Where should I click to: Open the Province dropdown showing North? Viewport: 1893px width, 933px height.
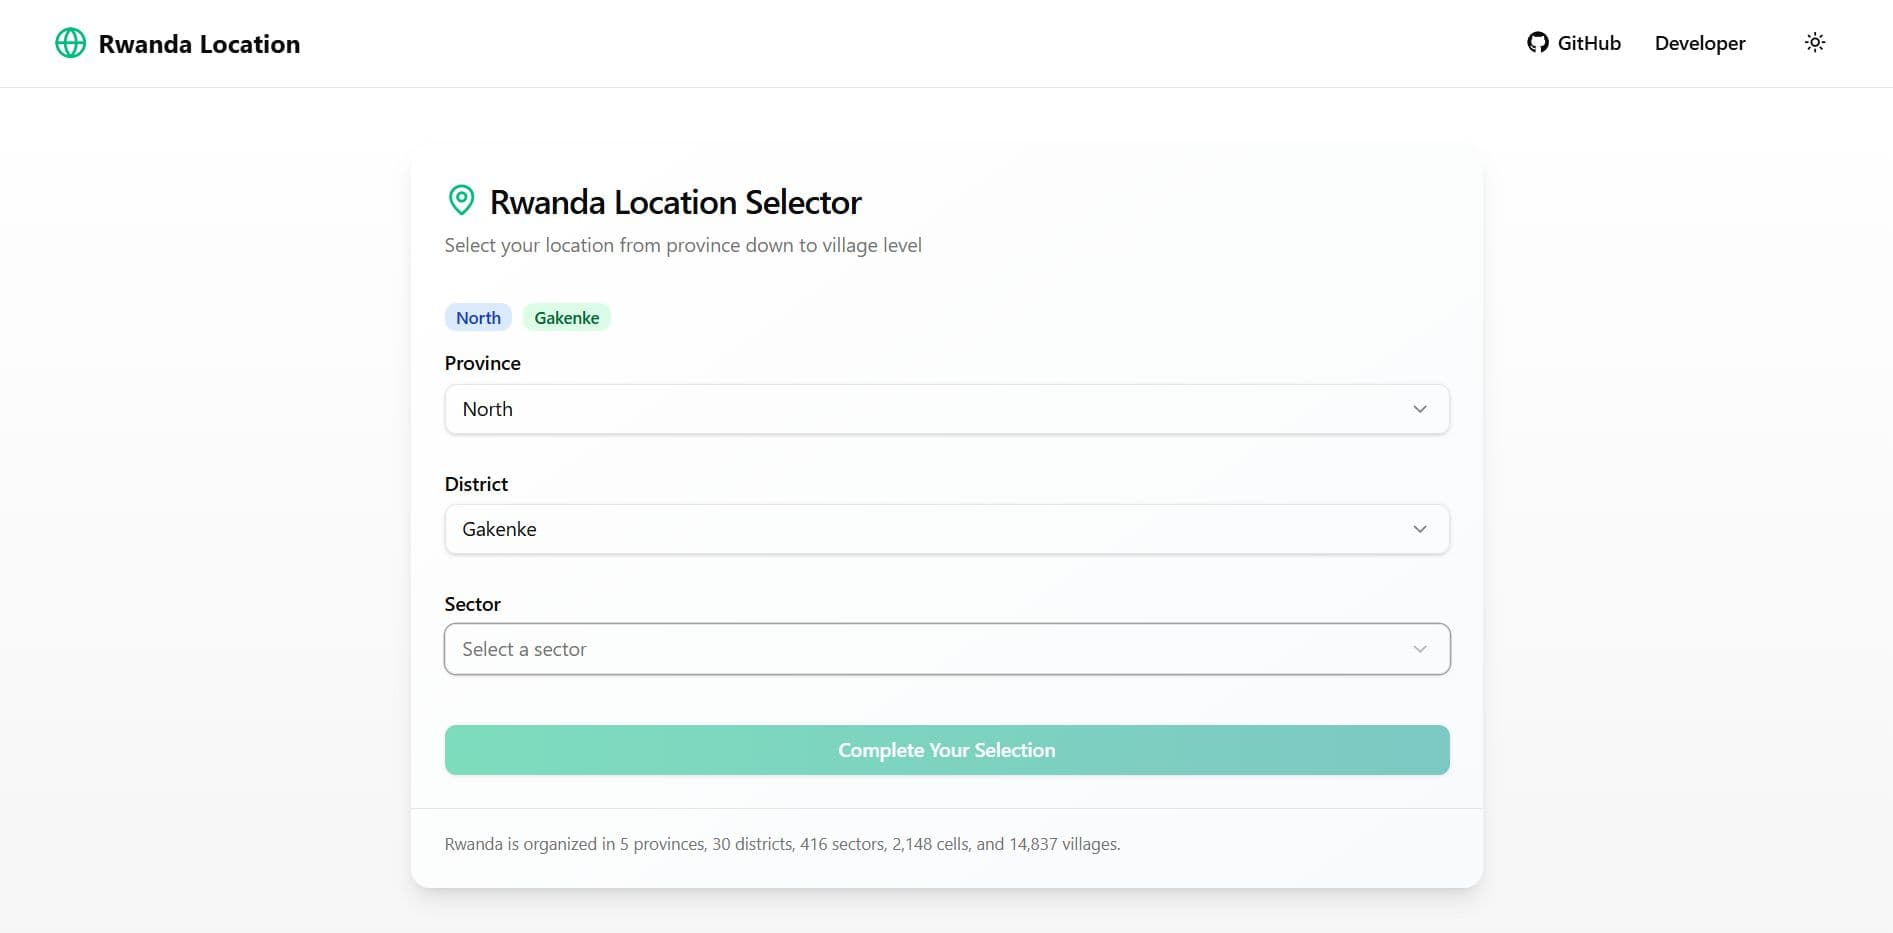(946, 409)
